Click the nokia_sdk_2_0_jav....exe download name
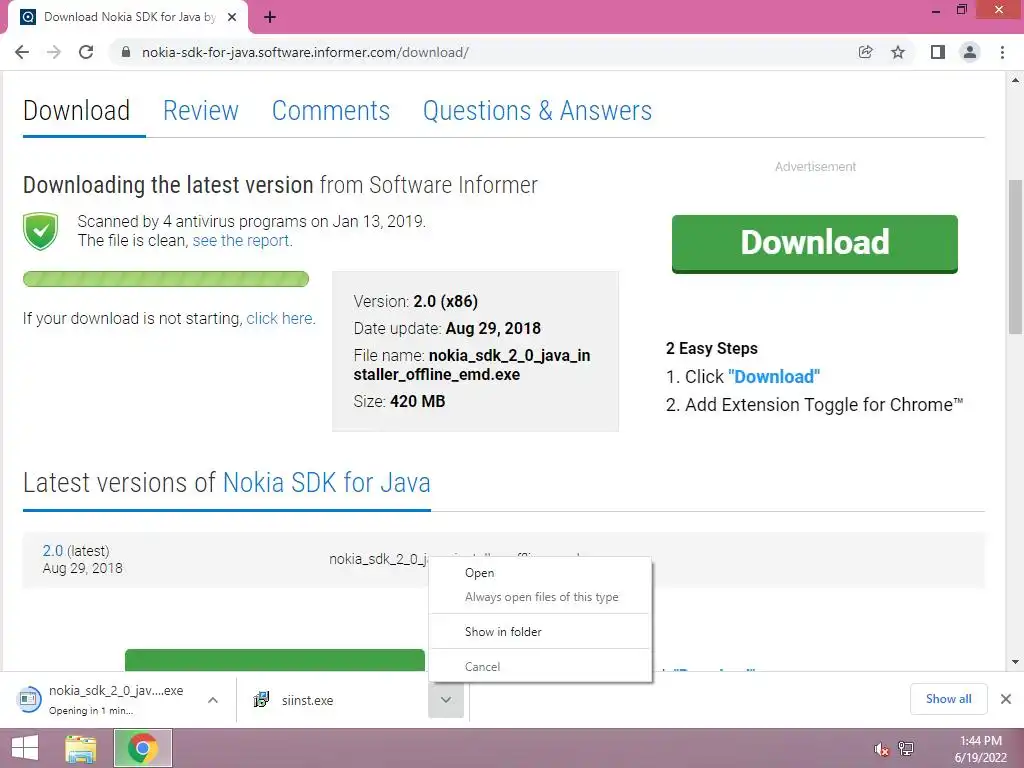Viewport: 1024px width, 768px height. [x=116, y=690]
